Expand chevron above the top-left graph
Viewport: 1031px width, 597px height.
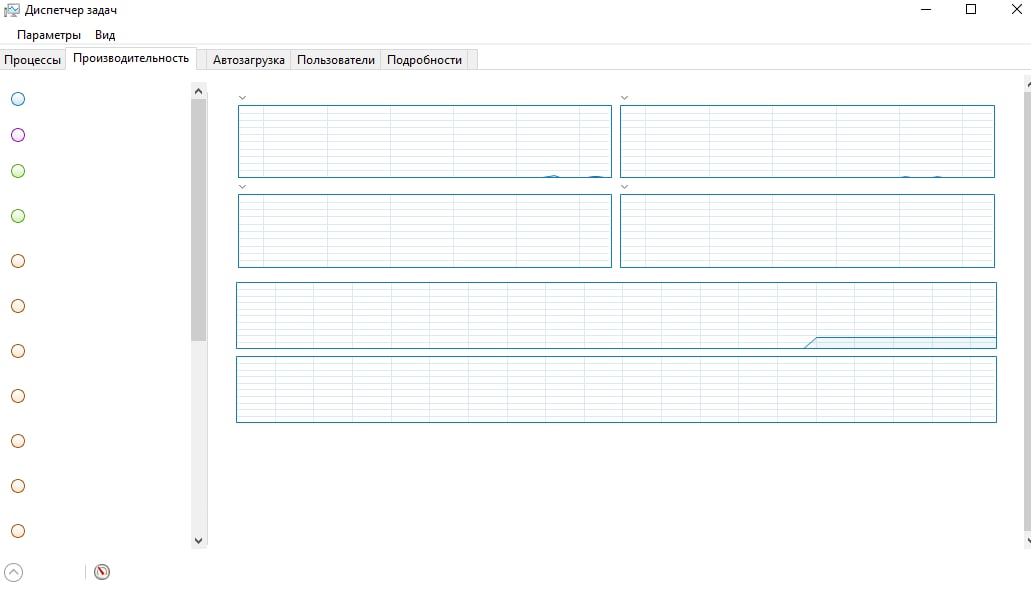[243, 98]
